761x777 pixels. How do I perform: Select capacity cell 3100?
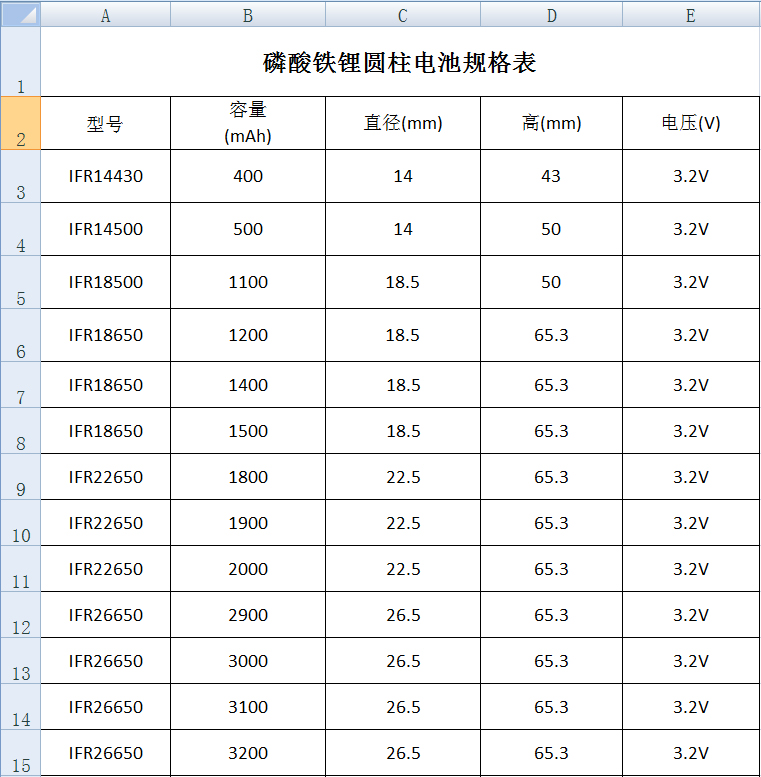[248, 707]
